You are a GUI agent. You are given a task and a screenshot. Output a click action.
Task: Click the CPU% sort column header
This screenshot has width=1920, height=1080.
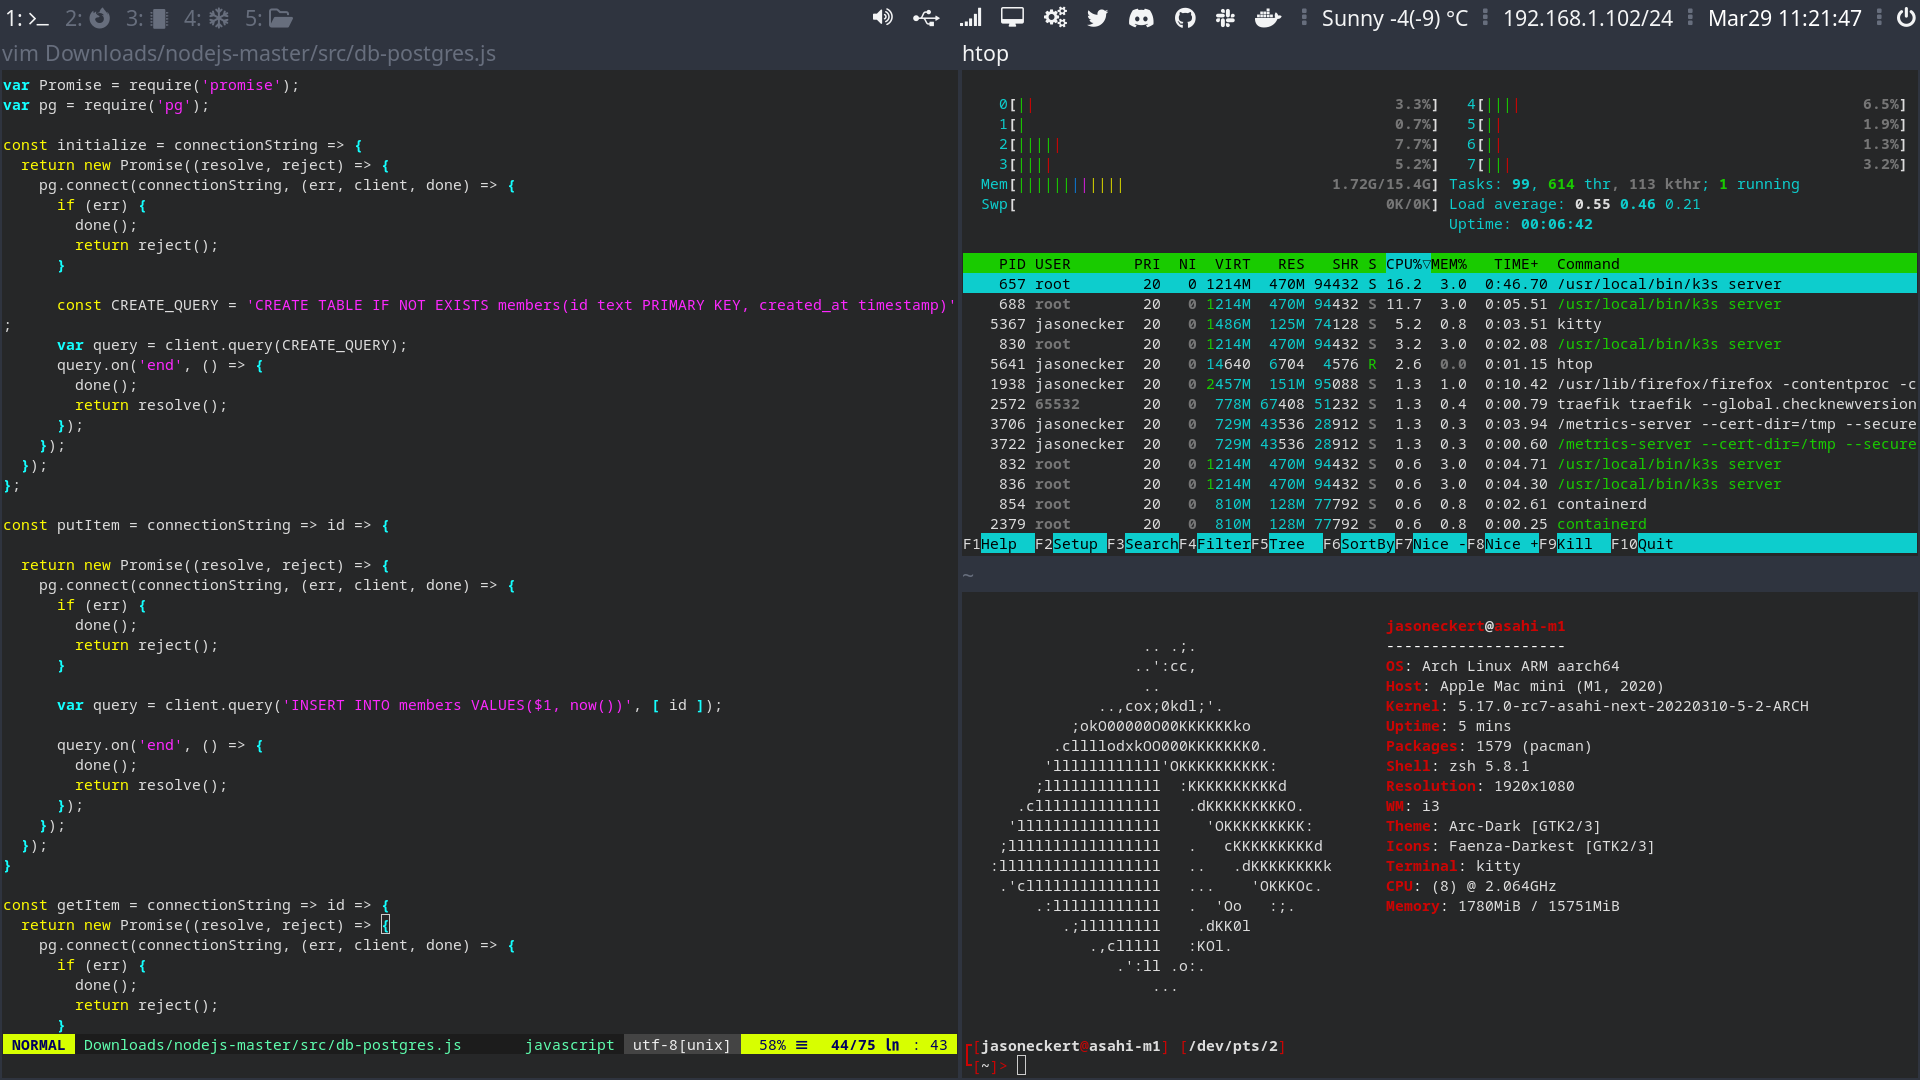click(1405, 264)
